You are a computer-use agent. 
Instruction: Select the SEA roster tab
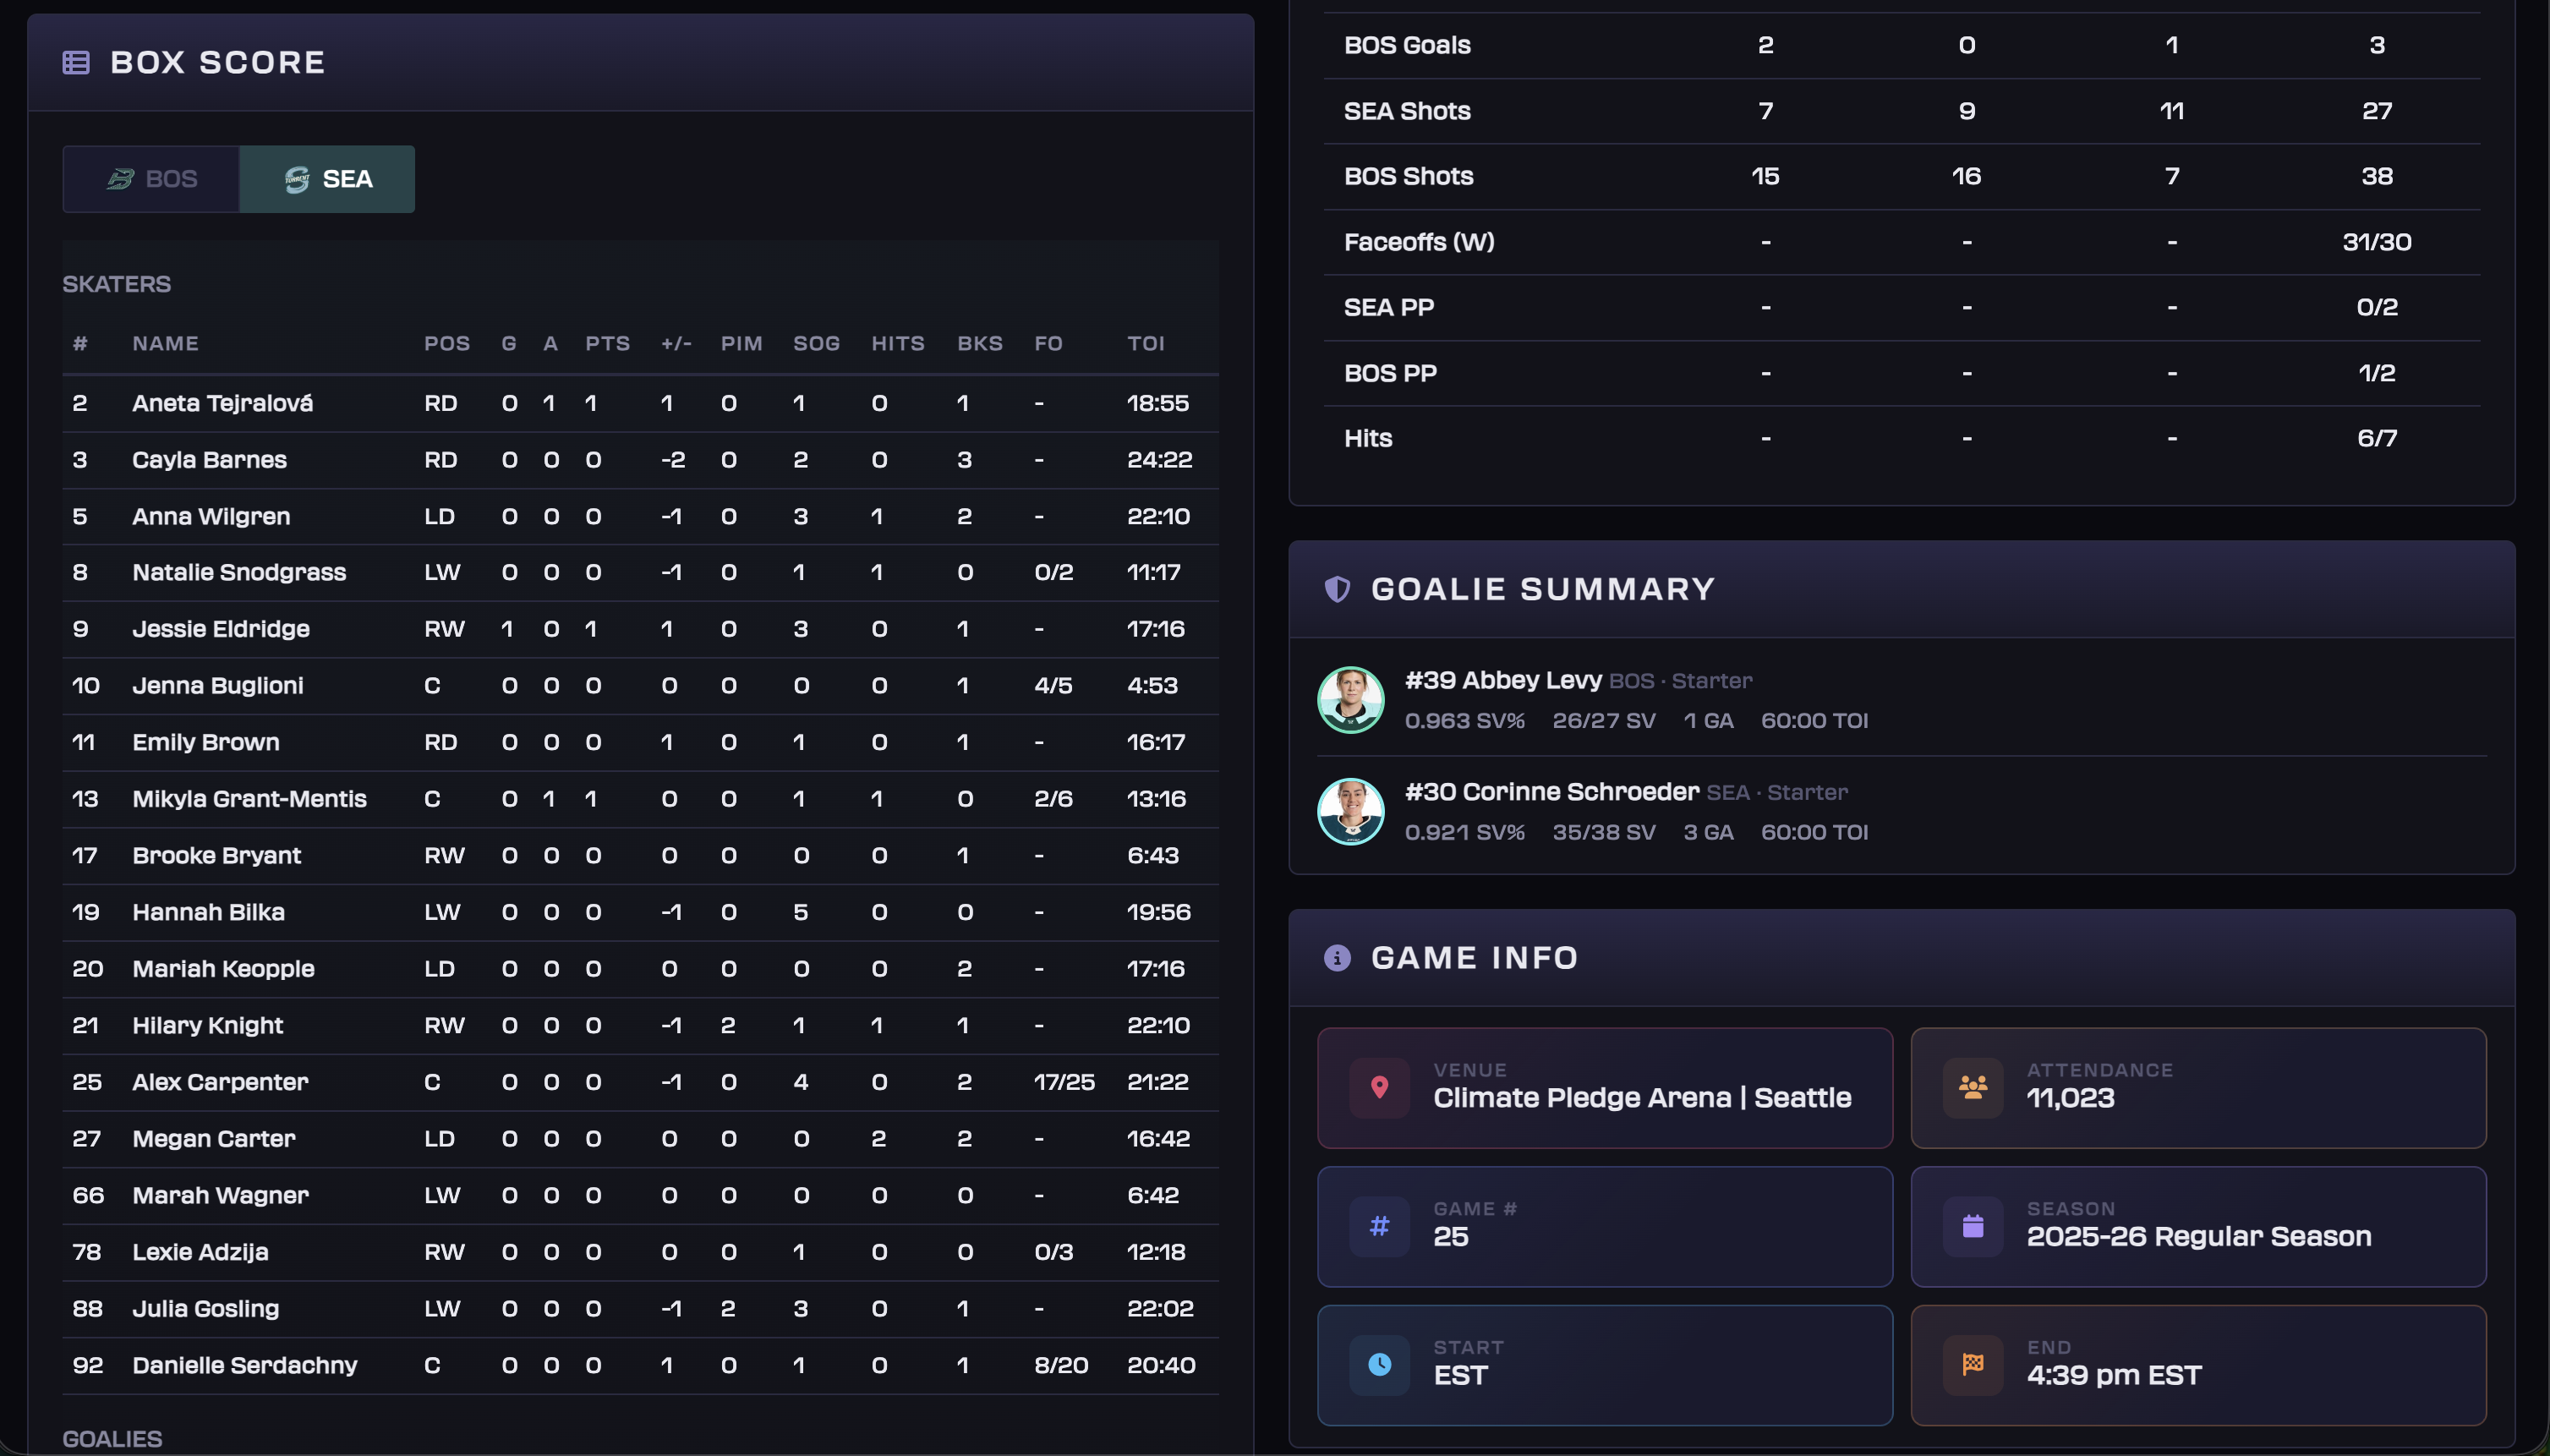tap(327, 178)
